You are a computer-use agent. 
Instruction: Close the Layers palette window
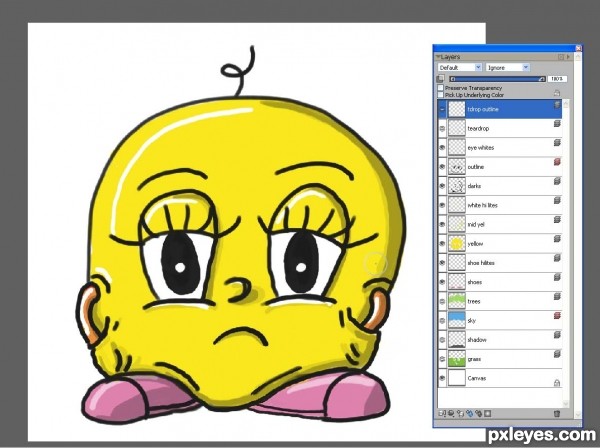coord(578,48)
